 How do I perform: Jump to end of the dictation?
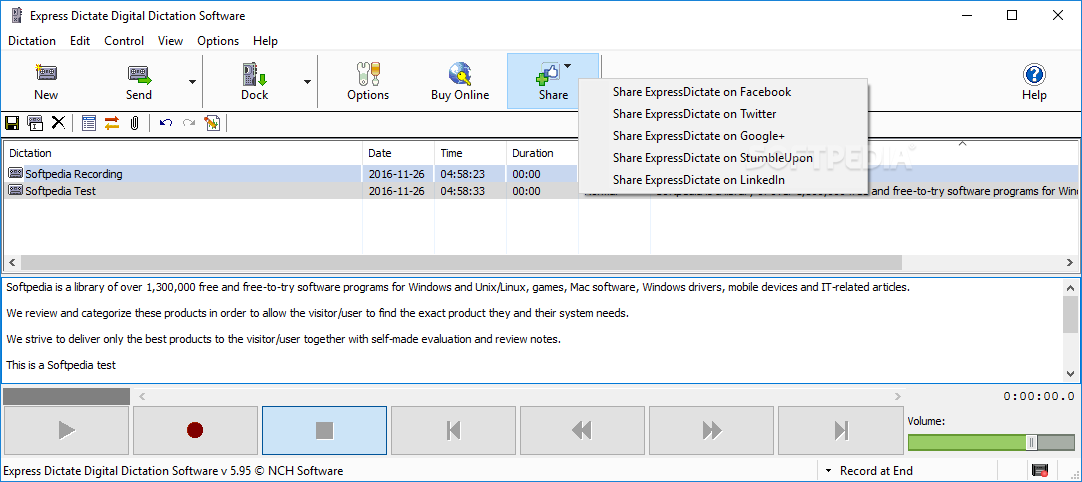(x=840, y=431)
